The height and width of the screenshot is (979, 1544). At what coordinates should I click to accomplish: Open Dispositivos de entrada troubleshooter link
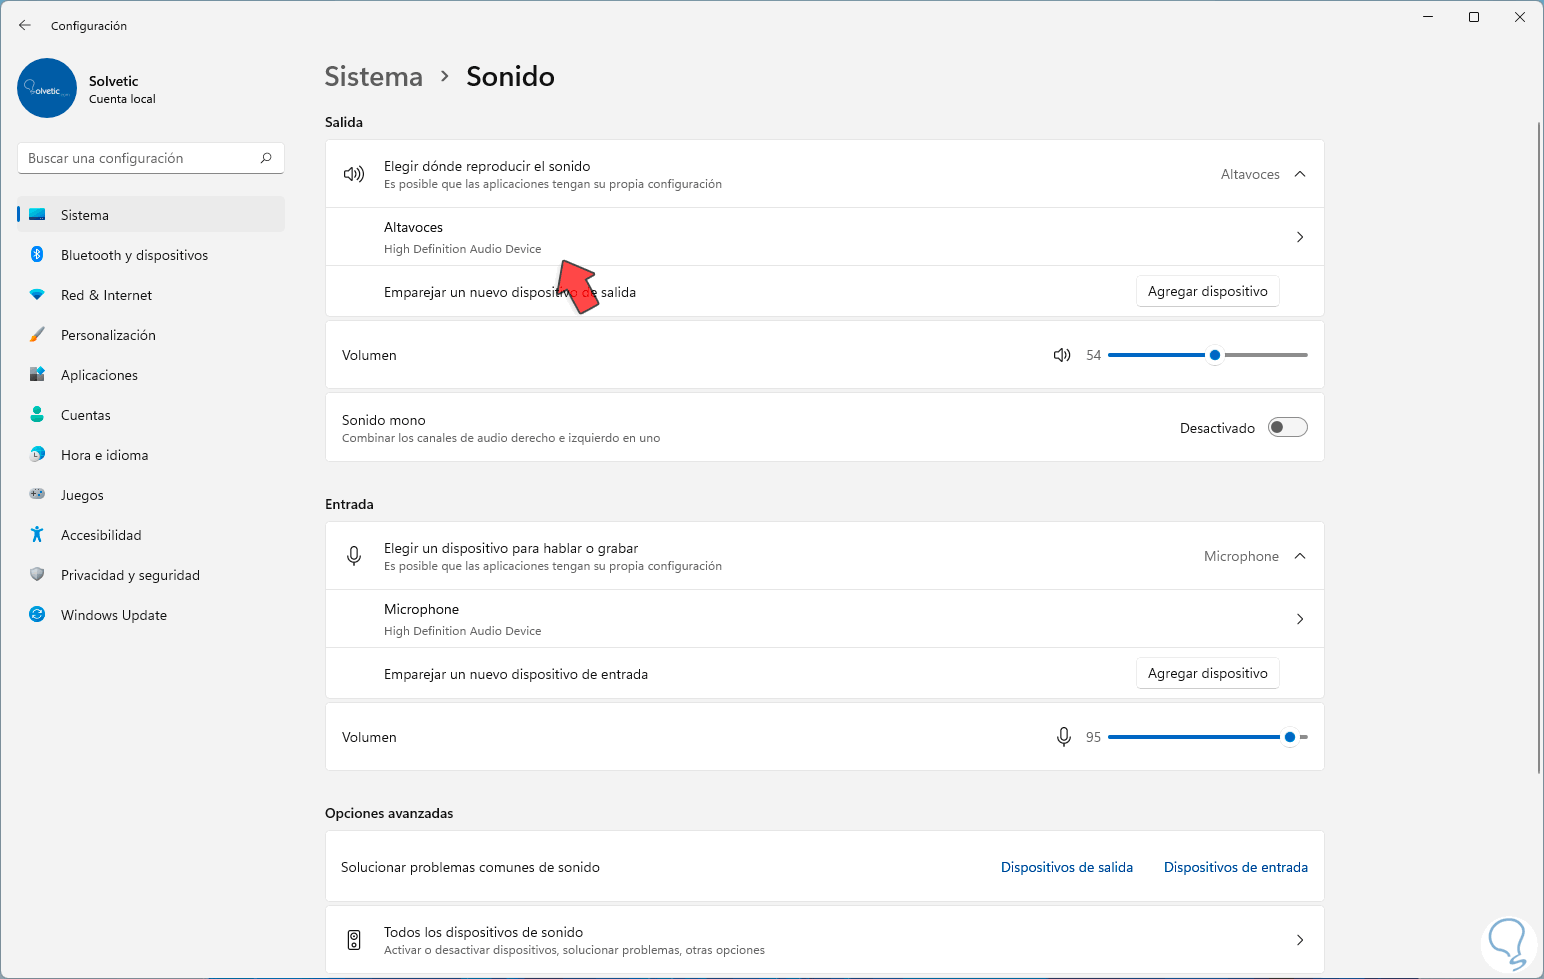pyautogui.click(x=1235, y=867)
